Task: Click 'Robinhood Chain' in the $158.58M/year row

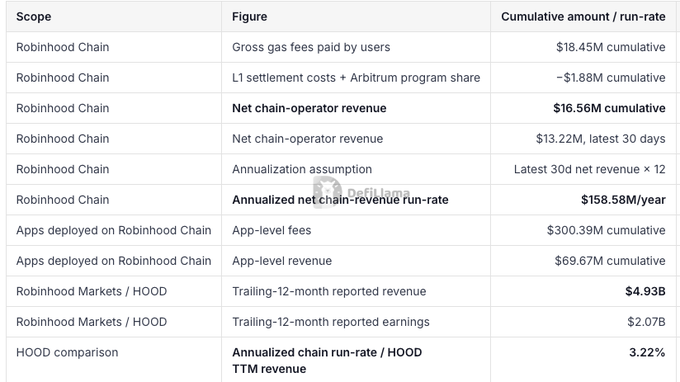Action: point(62,200)
